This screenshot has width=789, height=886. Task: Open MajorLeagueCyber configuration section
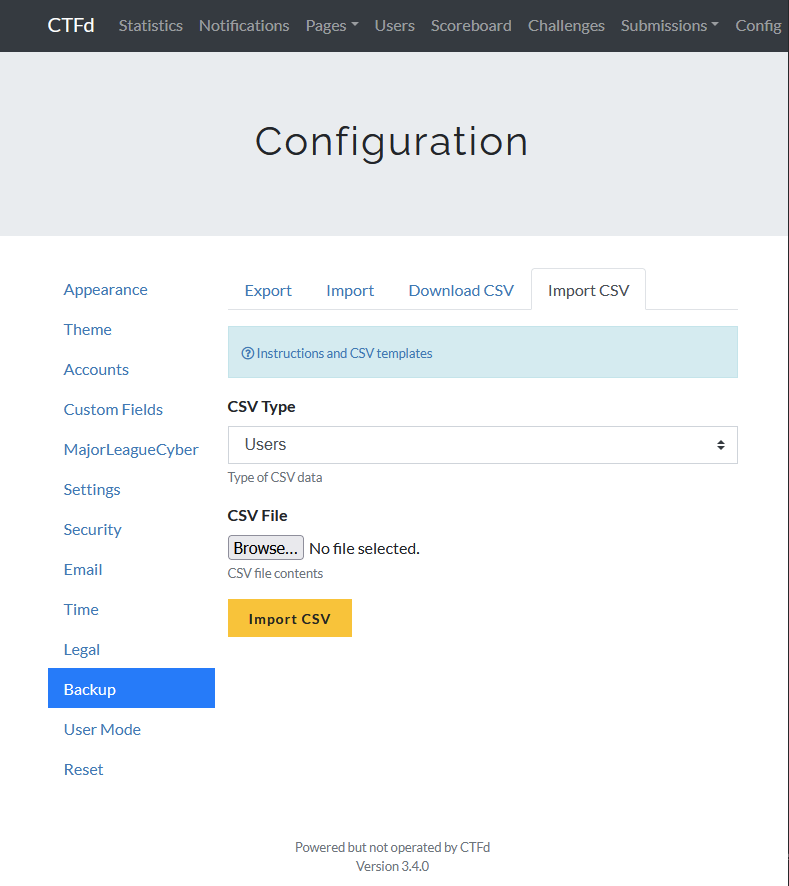[x=131, y=450]
